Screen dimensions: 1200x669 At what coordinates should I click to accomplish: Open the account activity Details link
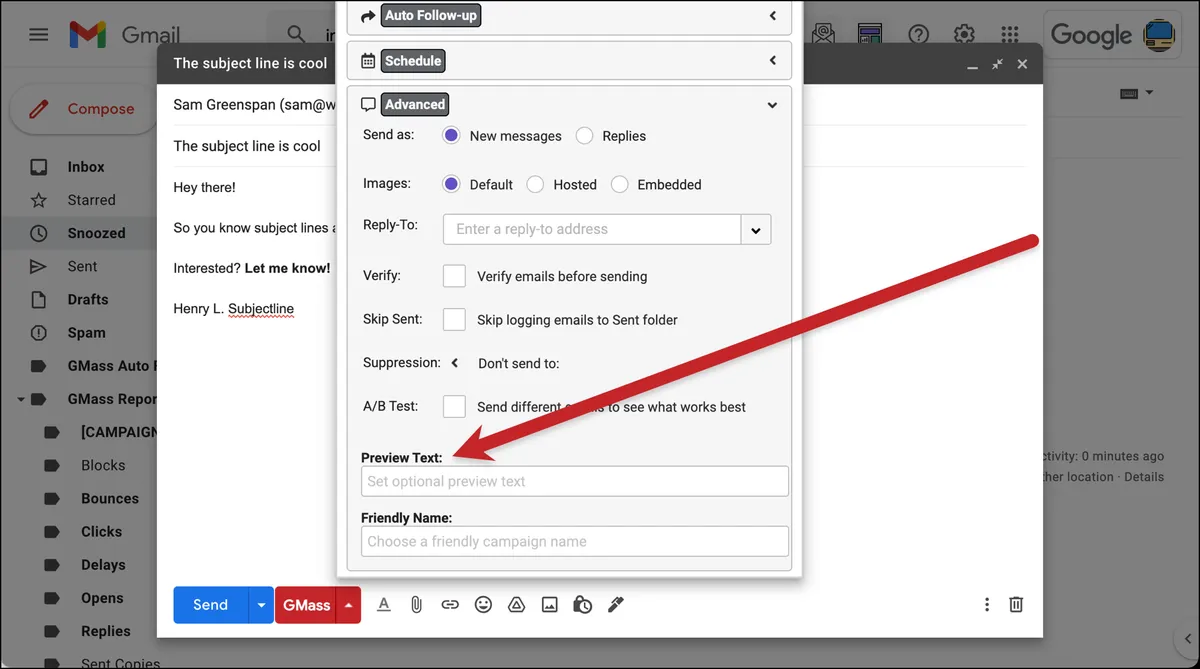coord(1144,477)
